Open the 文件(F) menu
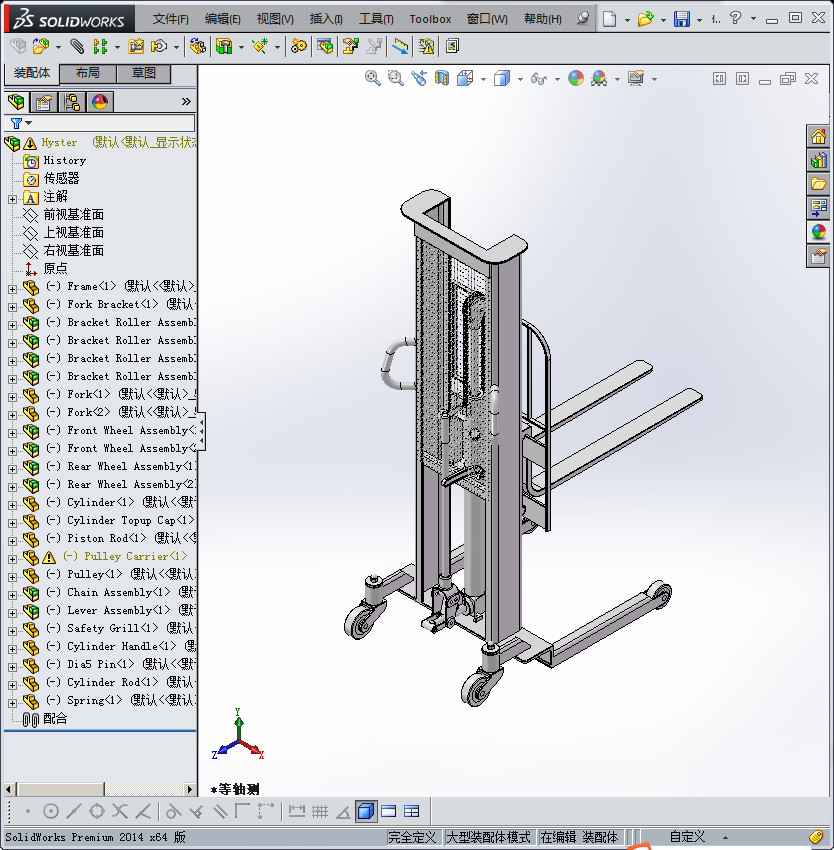 coord(170,20)
